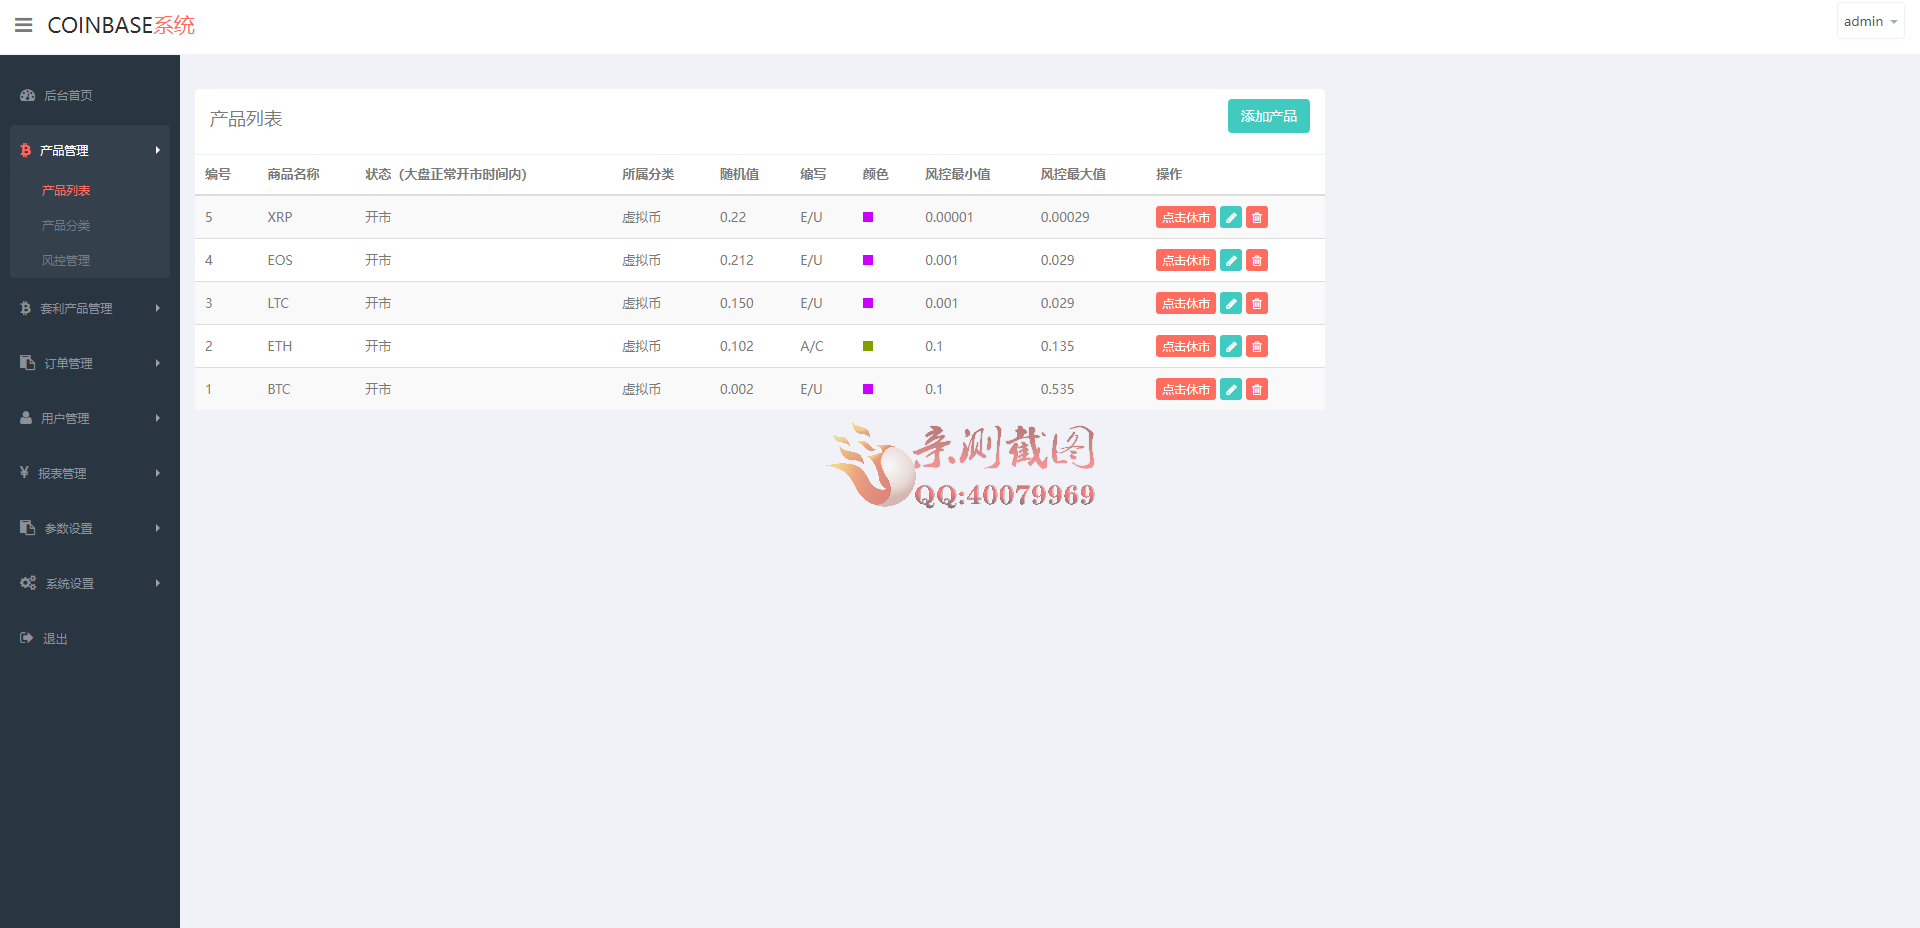Image resolution: width=1920 pixels, height=928 pixels.
Task: Expand the 套利产品管理 sidebar menu
Action: (x=80, y=308)
